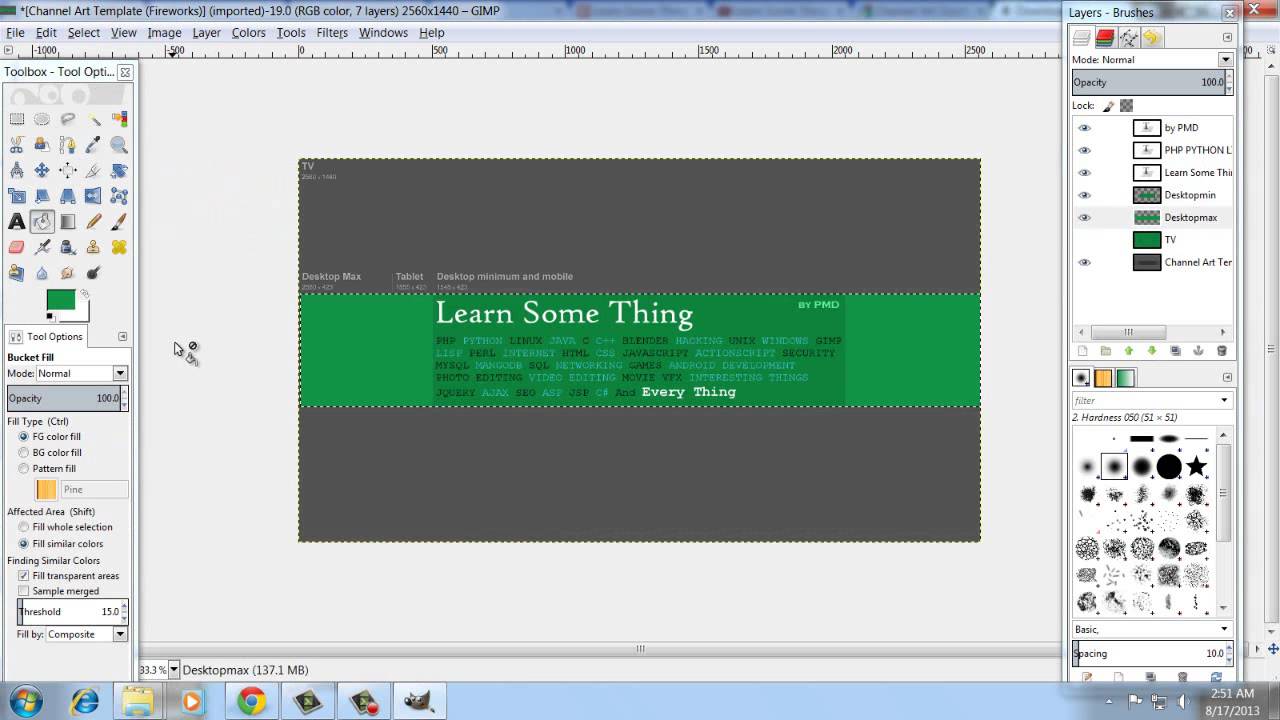This screenshot has width=1280, height=720.
Task: Select the Eraser tool
Action: click(17, 247)
